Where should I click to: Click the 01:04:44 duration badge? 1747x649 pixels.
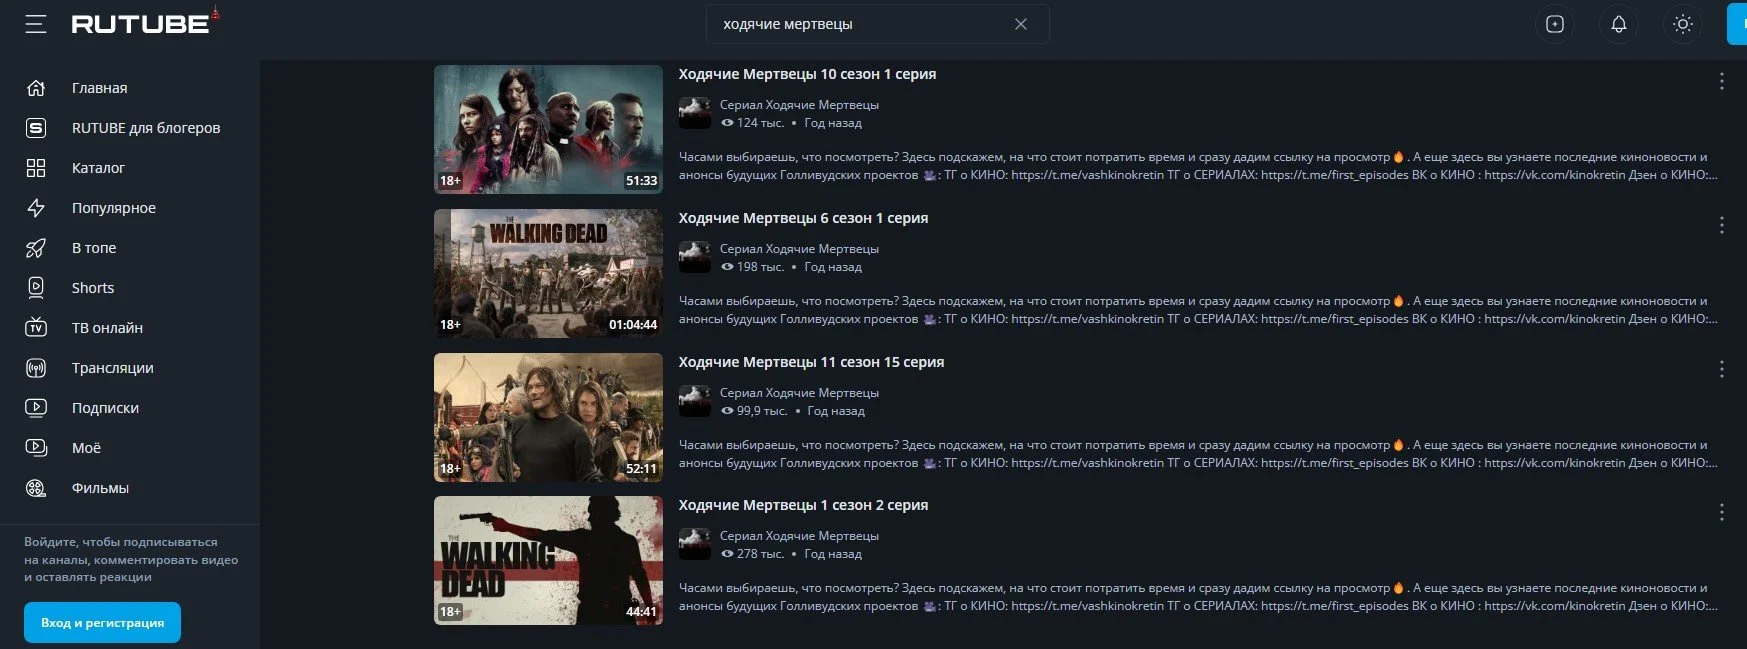click(x=633, y=324)
